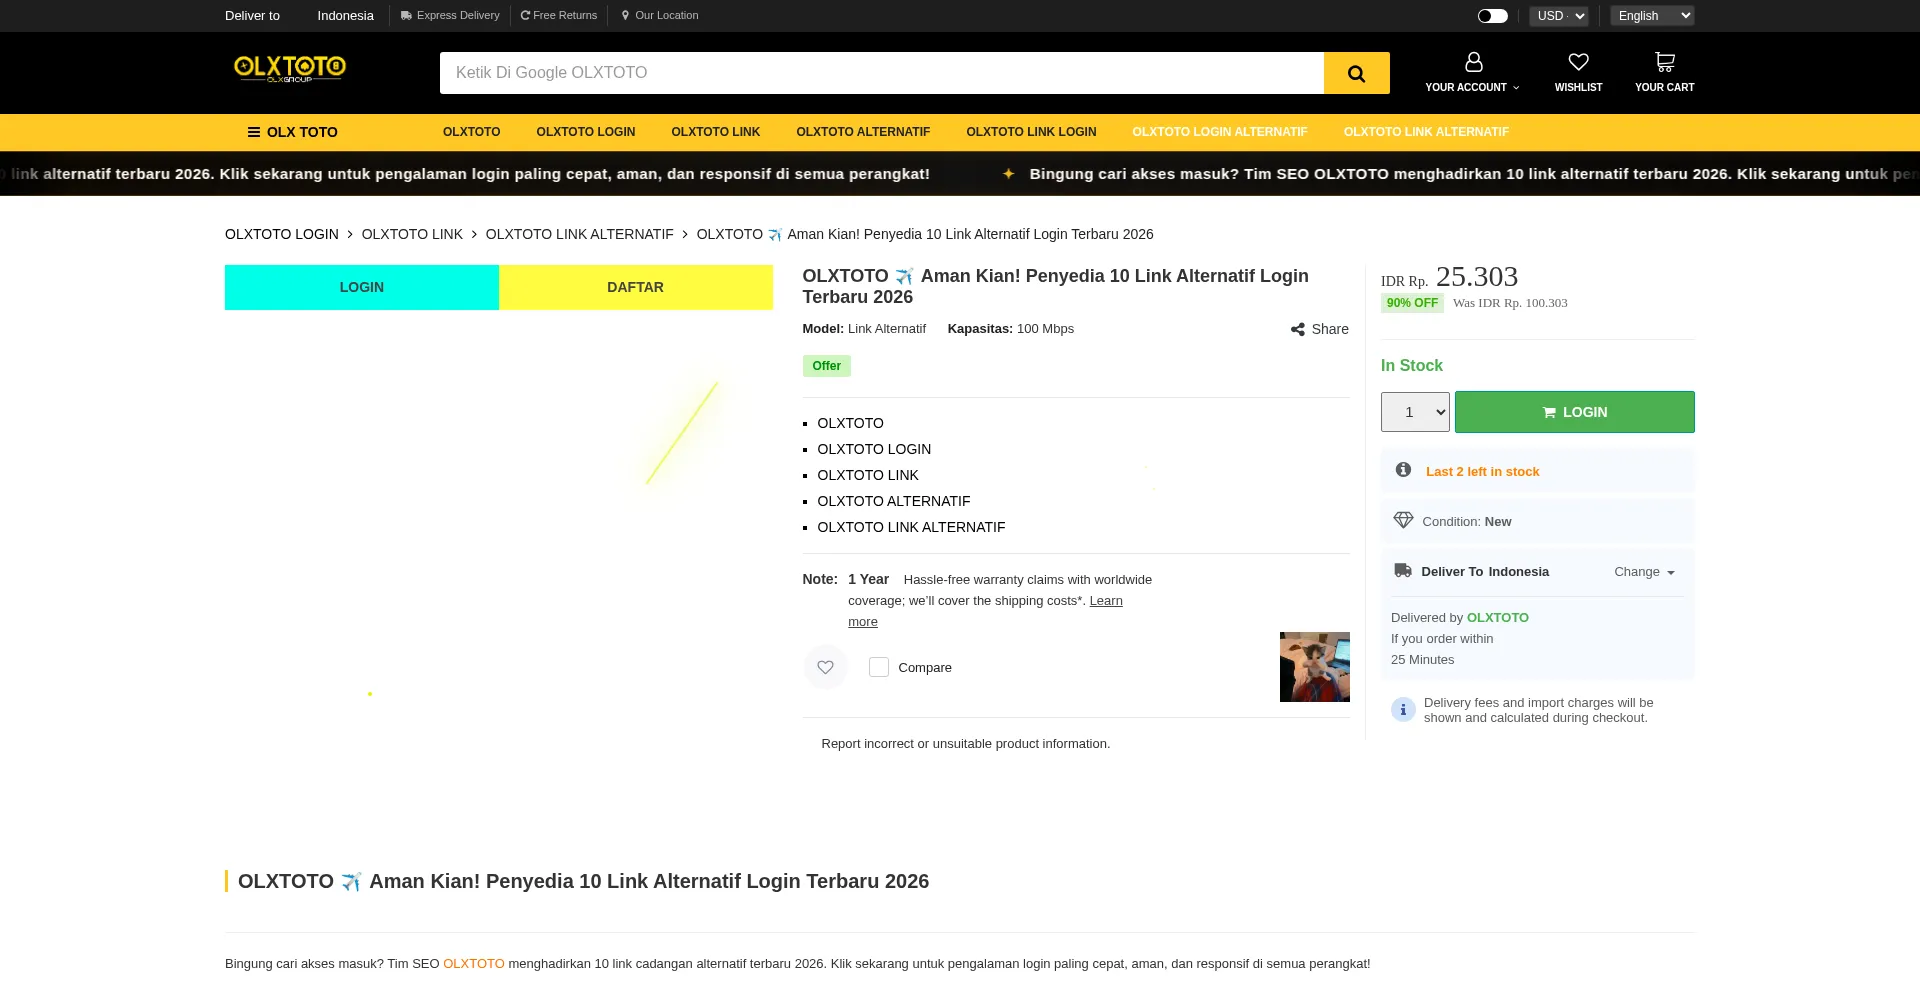Select OLXTOTO LINK ALTERNATIF in navigation bar
Viewport: 1920px width, 993px height.
(1426, 132)
